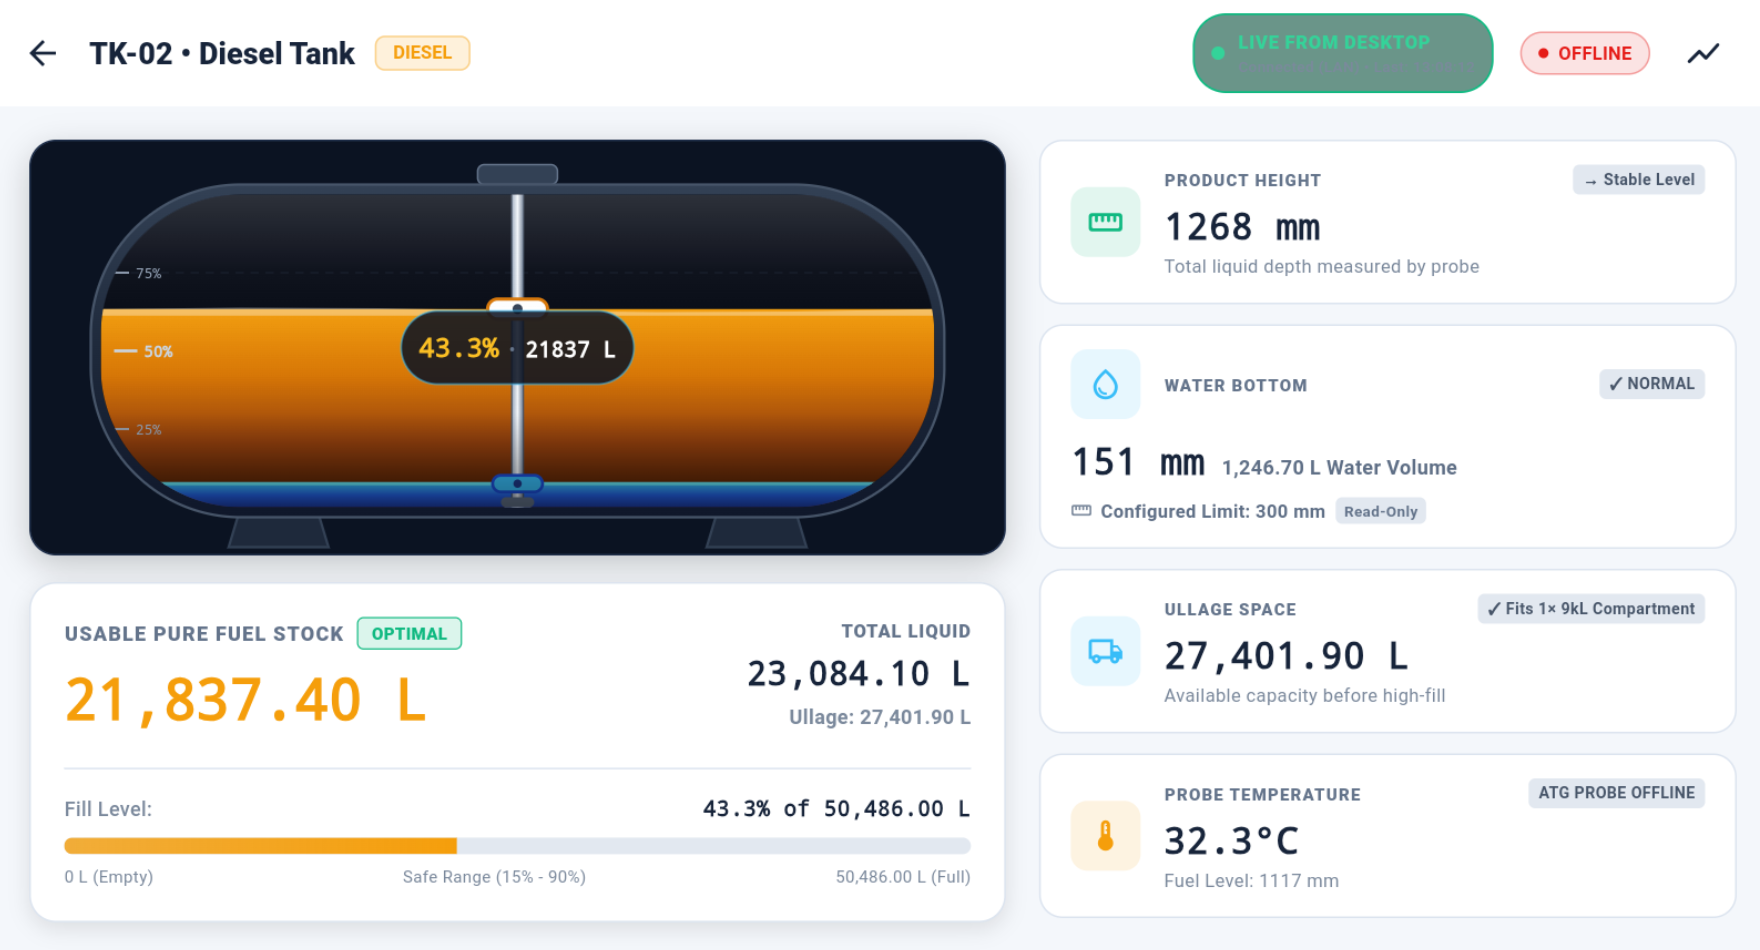Click the Configured Limit: 300 mm text
Screen dimensions: 1760x950
click(1212, 511)
